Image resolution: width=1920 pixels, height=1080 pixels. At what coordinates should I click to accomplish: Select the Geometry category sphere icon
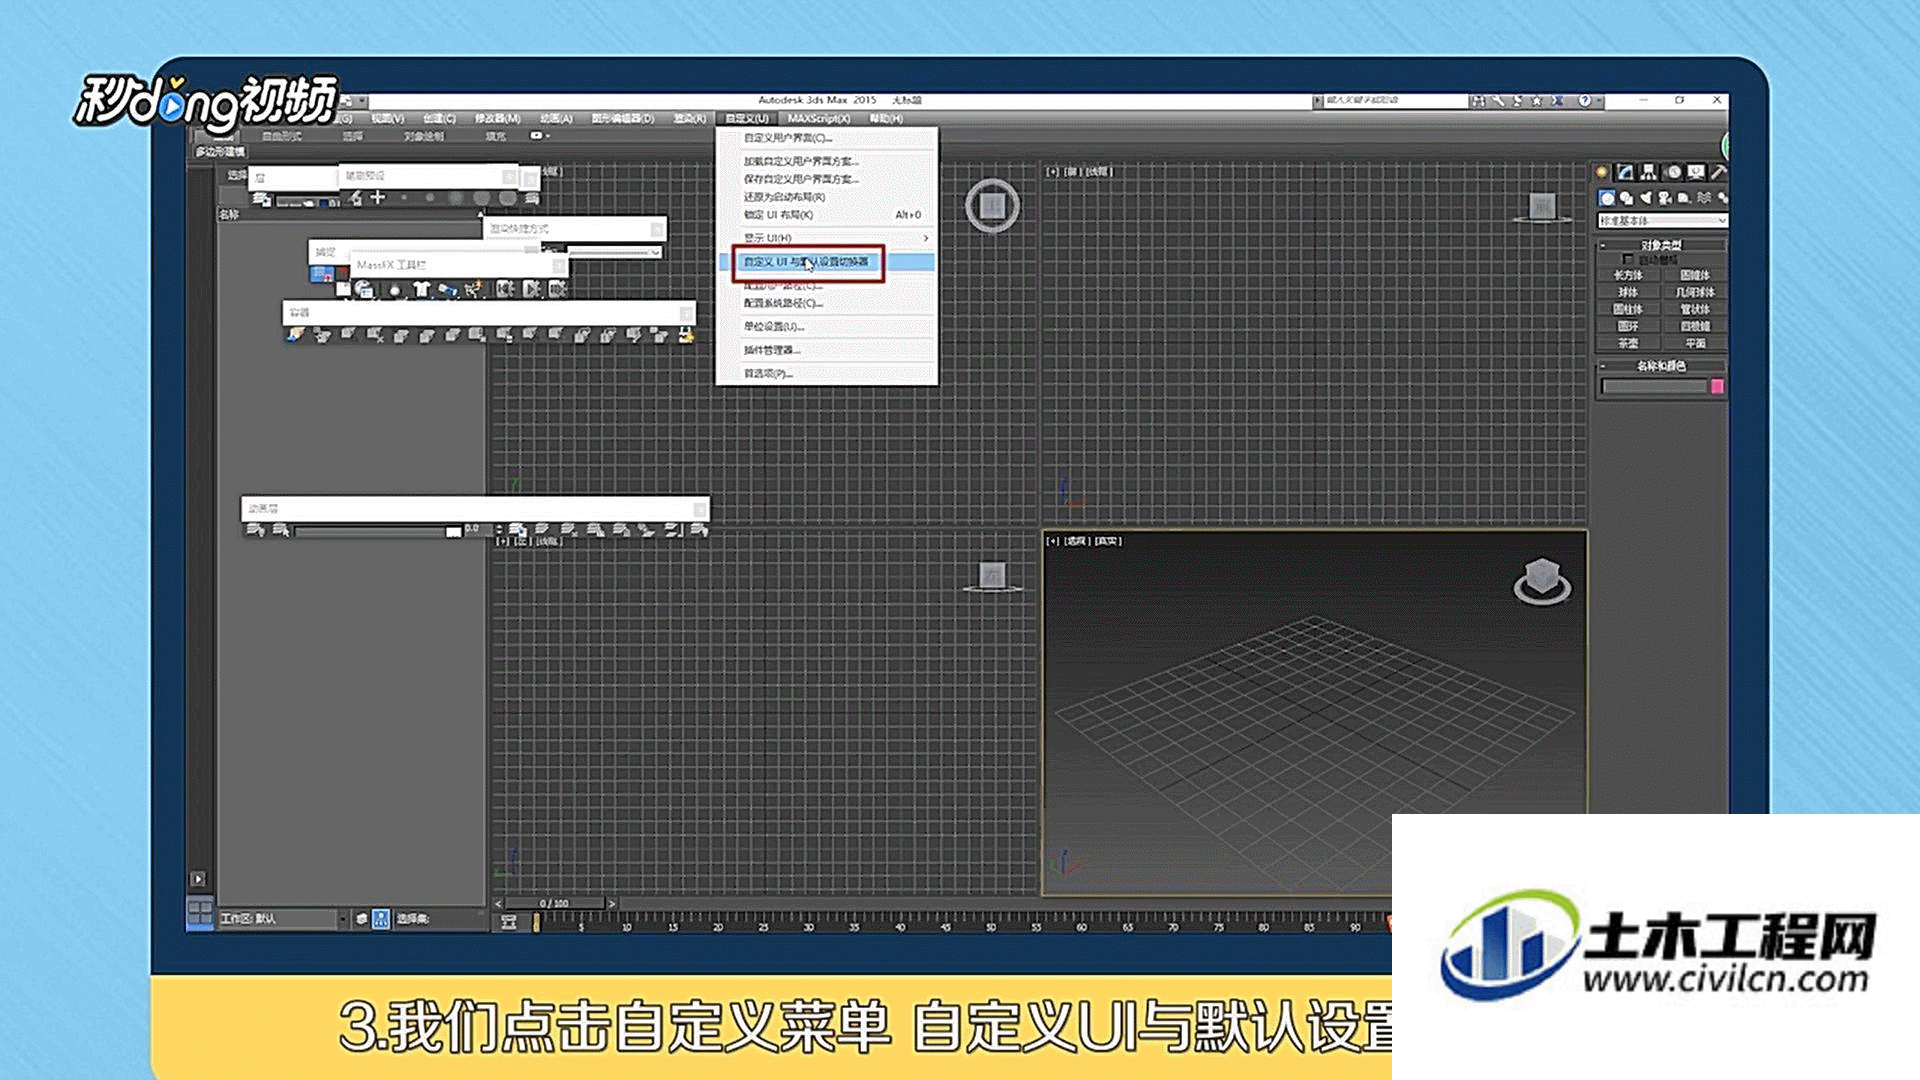point(1607,198)
